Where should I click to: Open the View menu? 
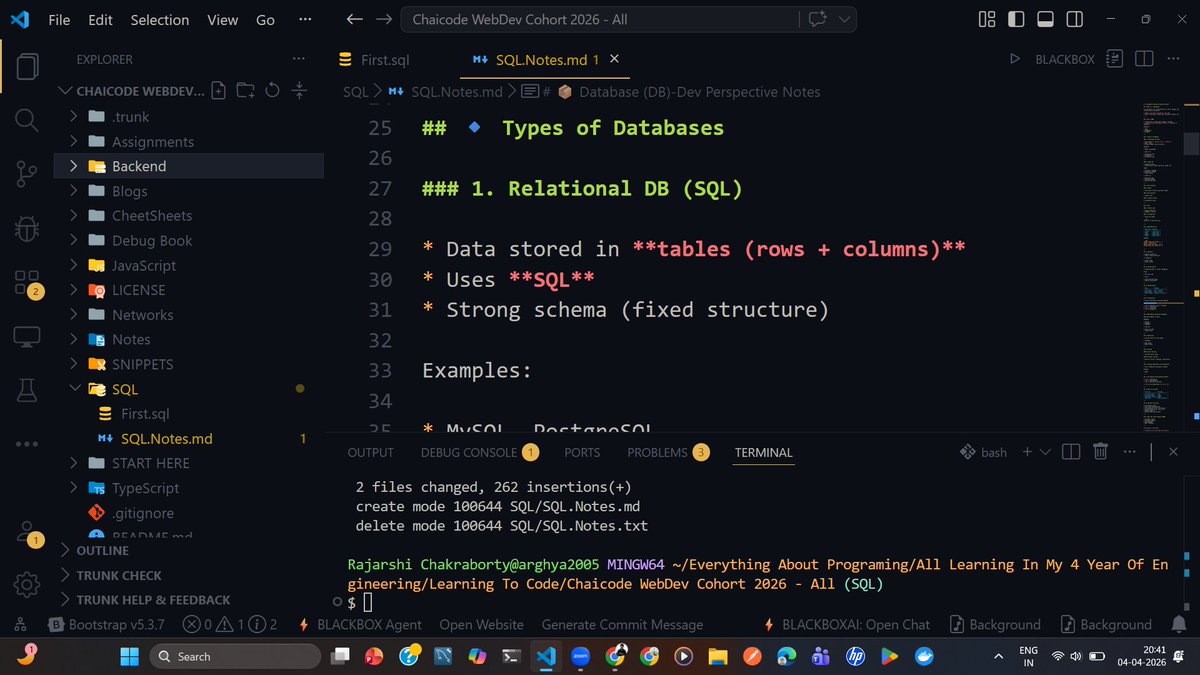coord(222,19)
